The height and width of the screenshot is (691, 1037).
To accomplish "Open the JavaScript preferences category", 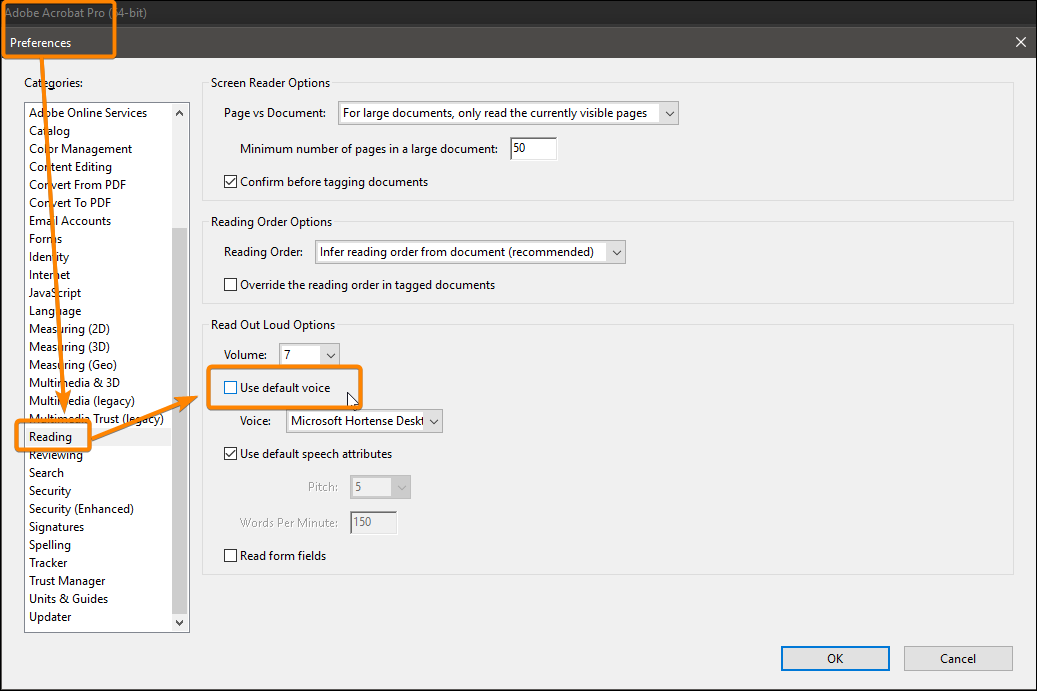I will pyautogui.click(x=55, y=293).
